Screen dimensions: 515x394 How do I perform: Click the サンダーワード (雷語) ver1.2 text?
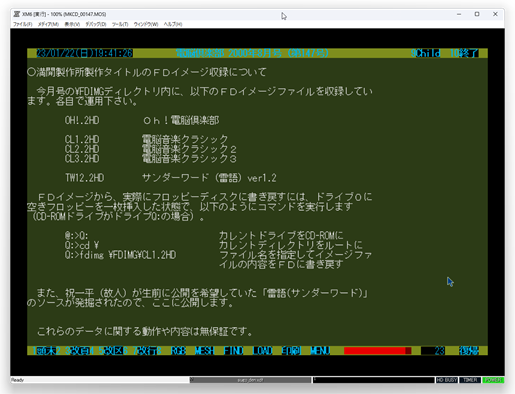(209, 178)
